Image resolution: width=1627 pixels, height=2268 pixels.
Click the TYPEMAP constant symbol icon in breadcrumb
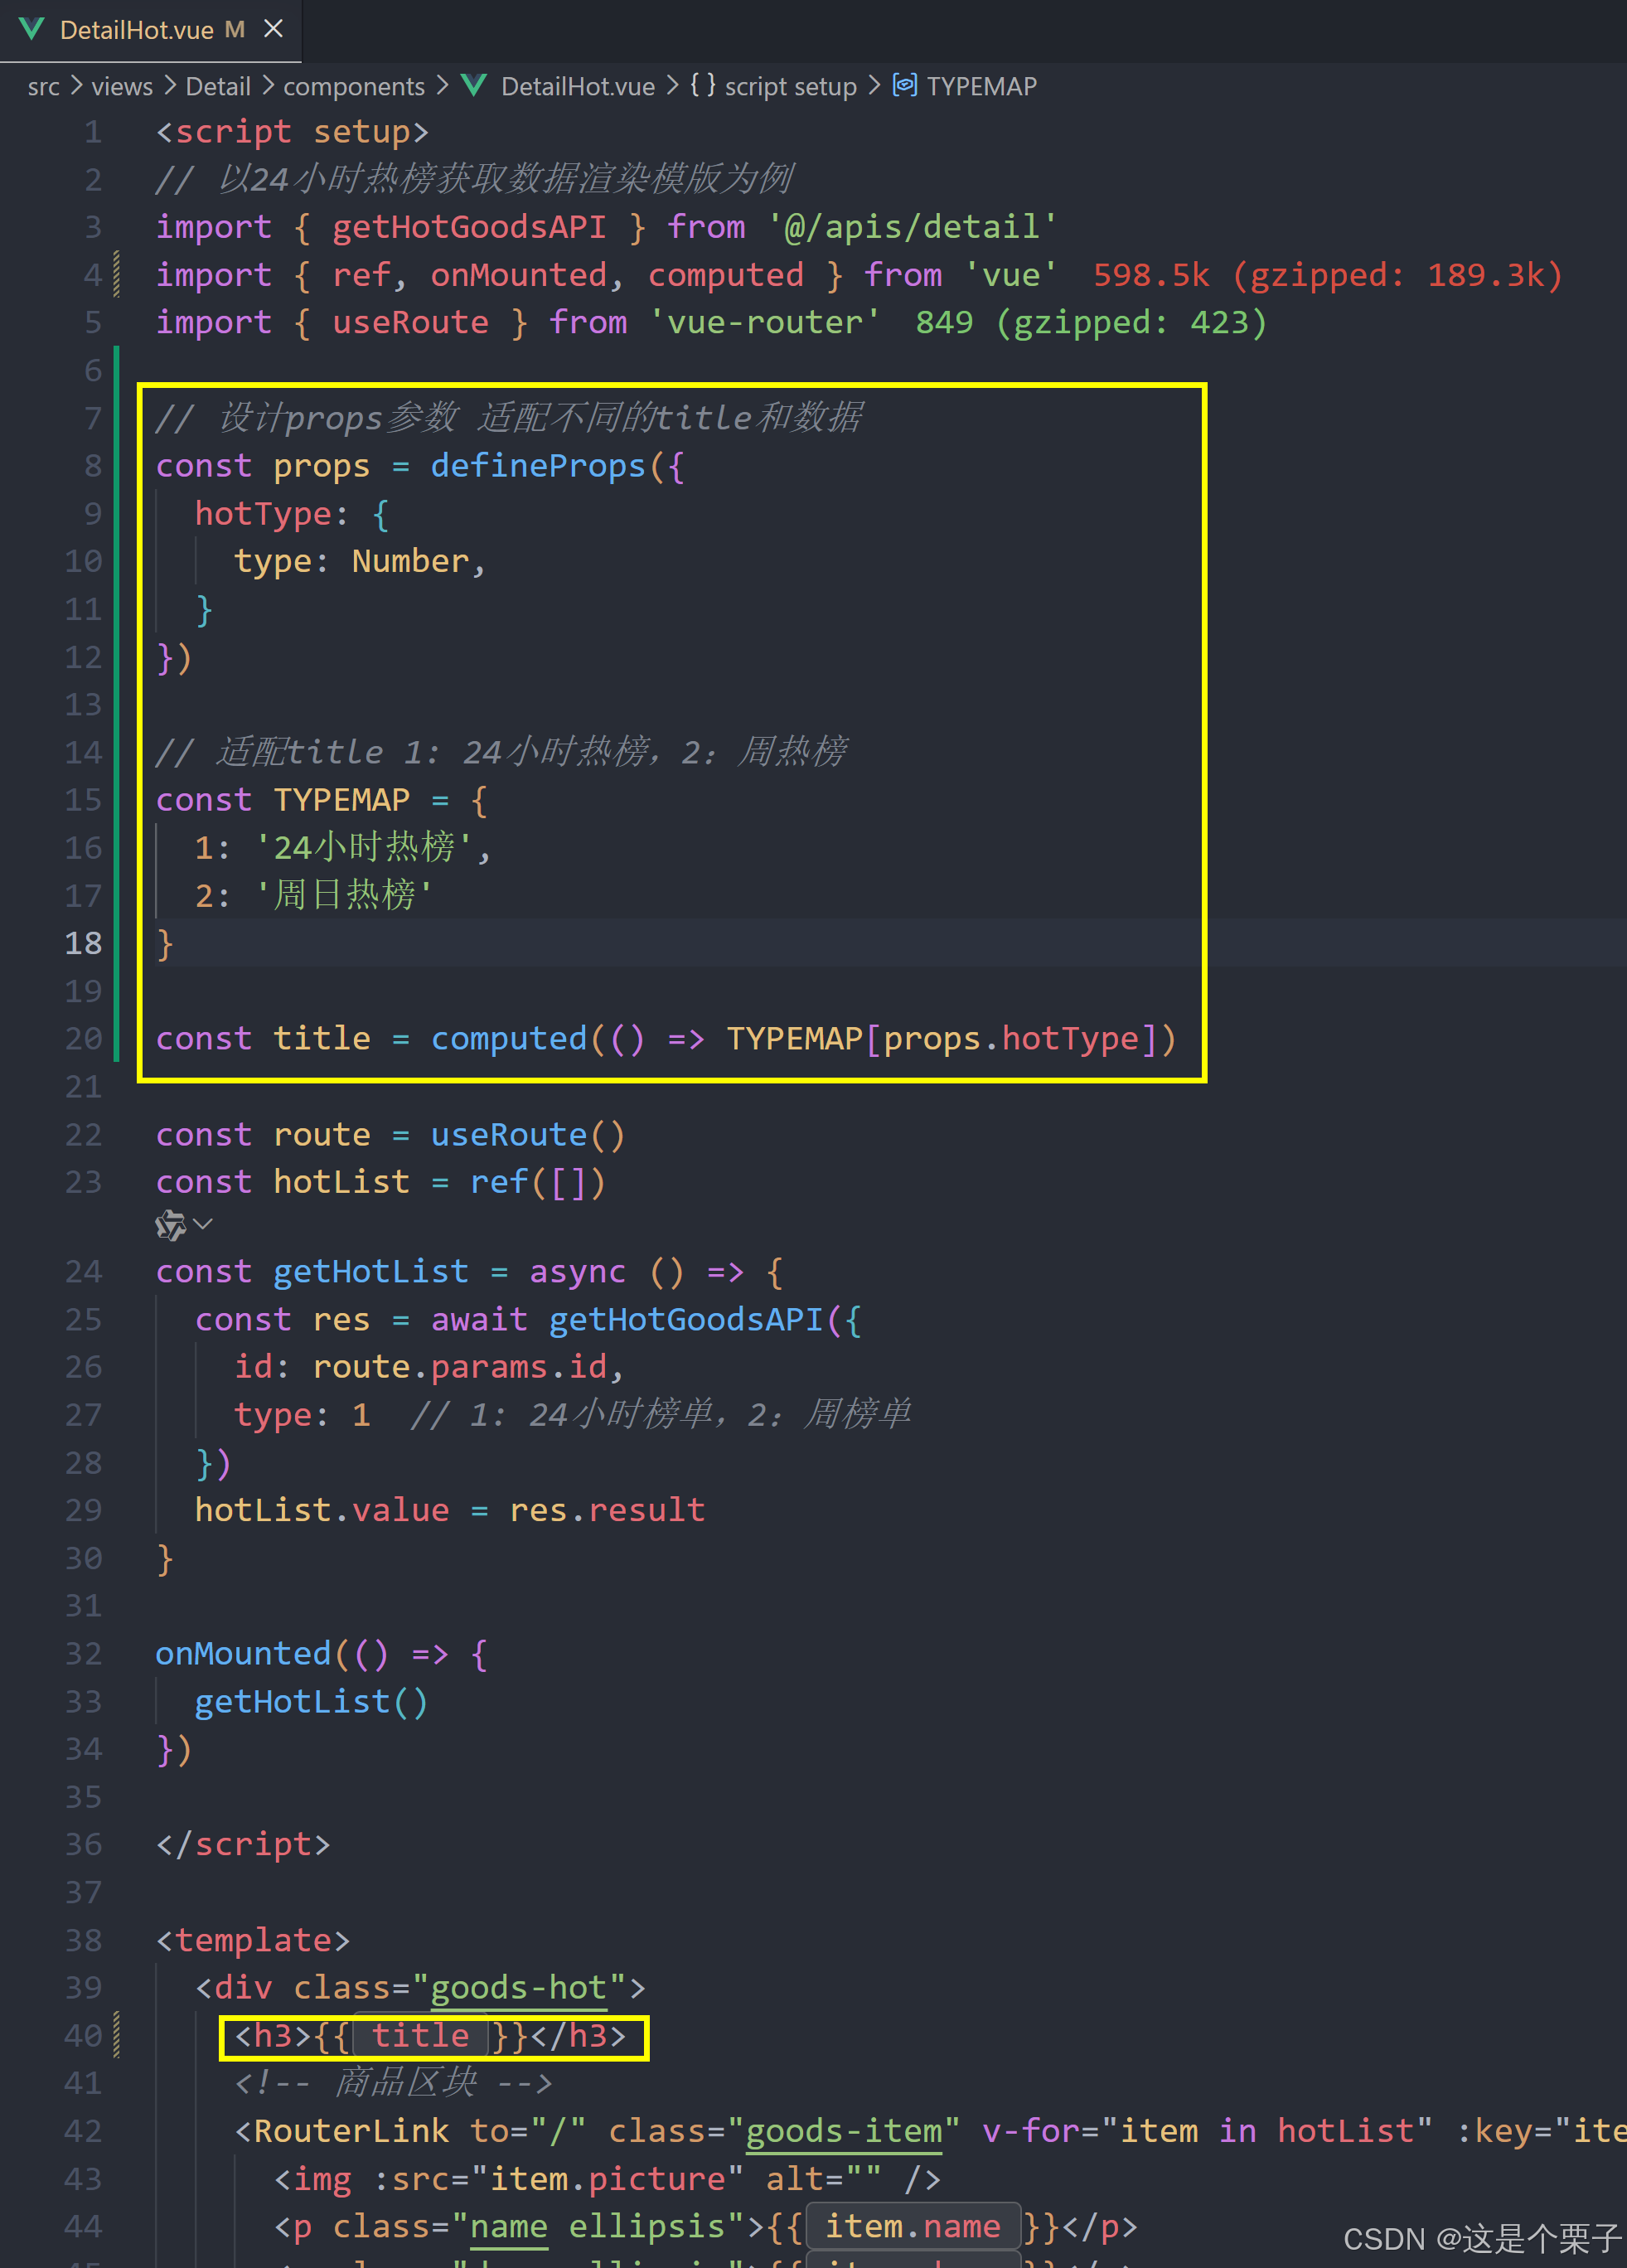tap(905, 85)
